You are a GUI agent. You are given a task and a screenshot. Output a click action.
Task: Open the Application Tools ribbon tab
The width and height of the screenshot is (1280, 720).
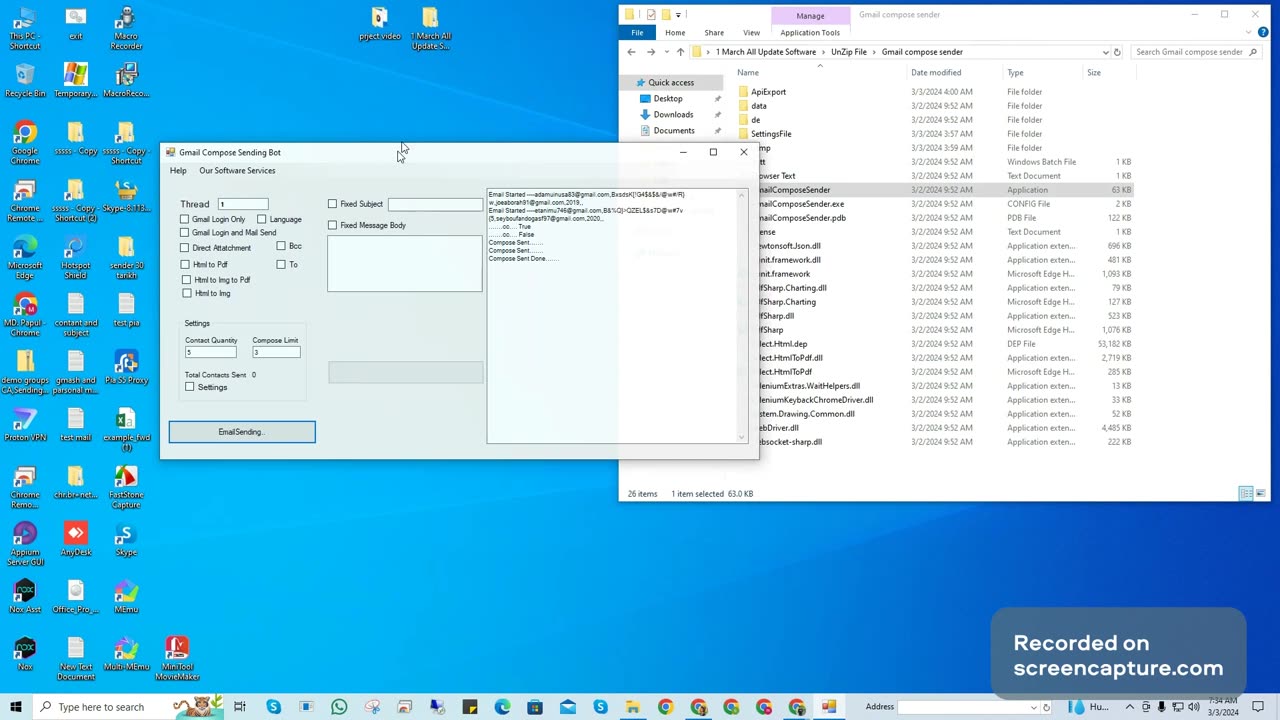point(810,33)
